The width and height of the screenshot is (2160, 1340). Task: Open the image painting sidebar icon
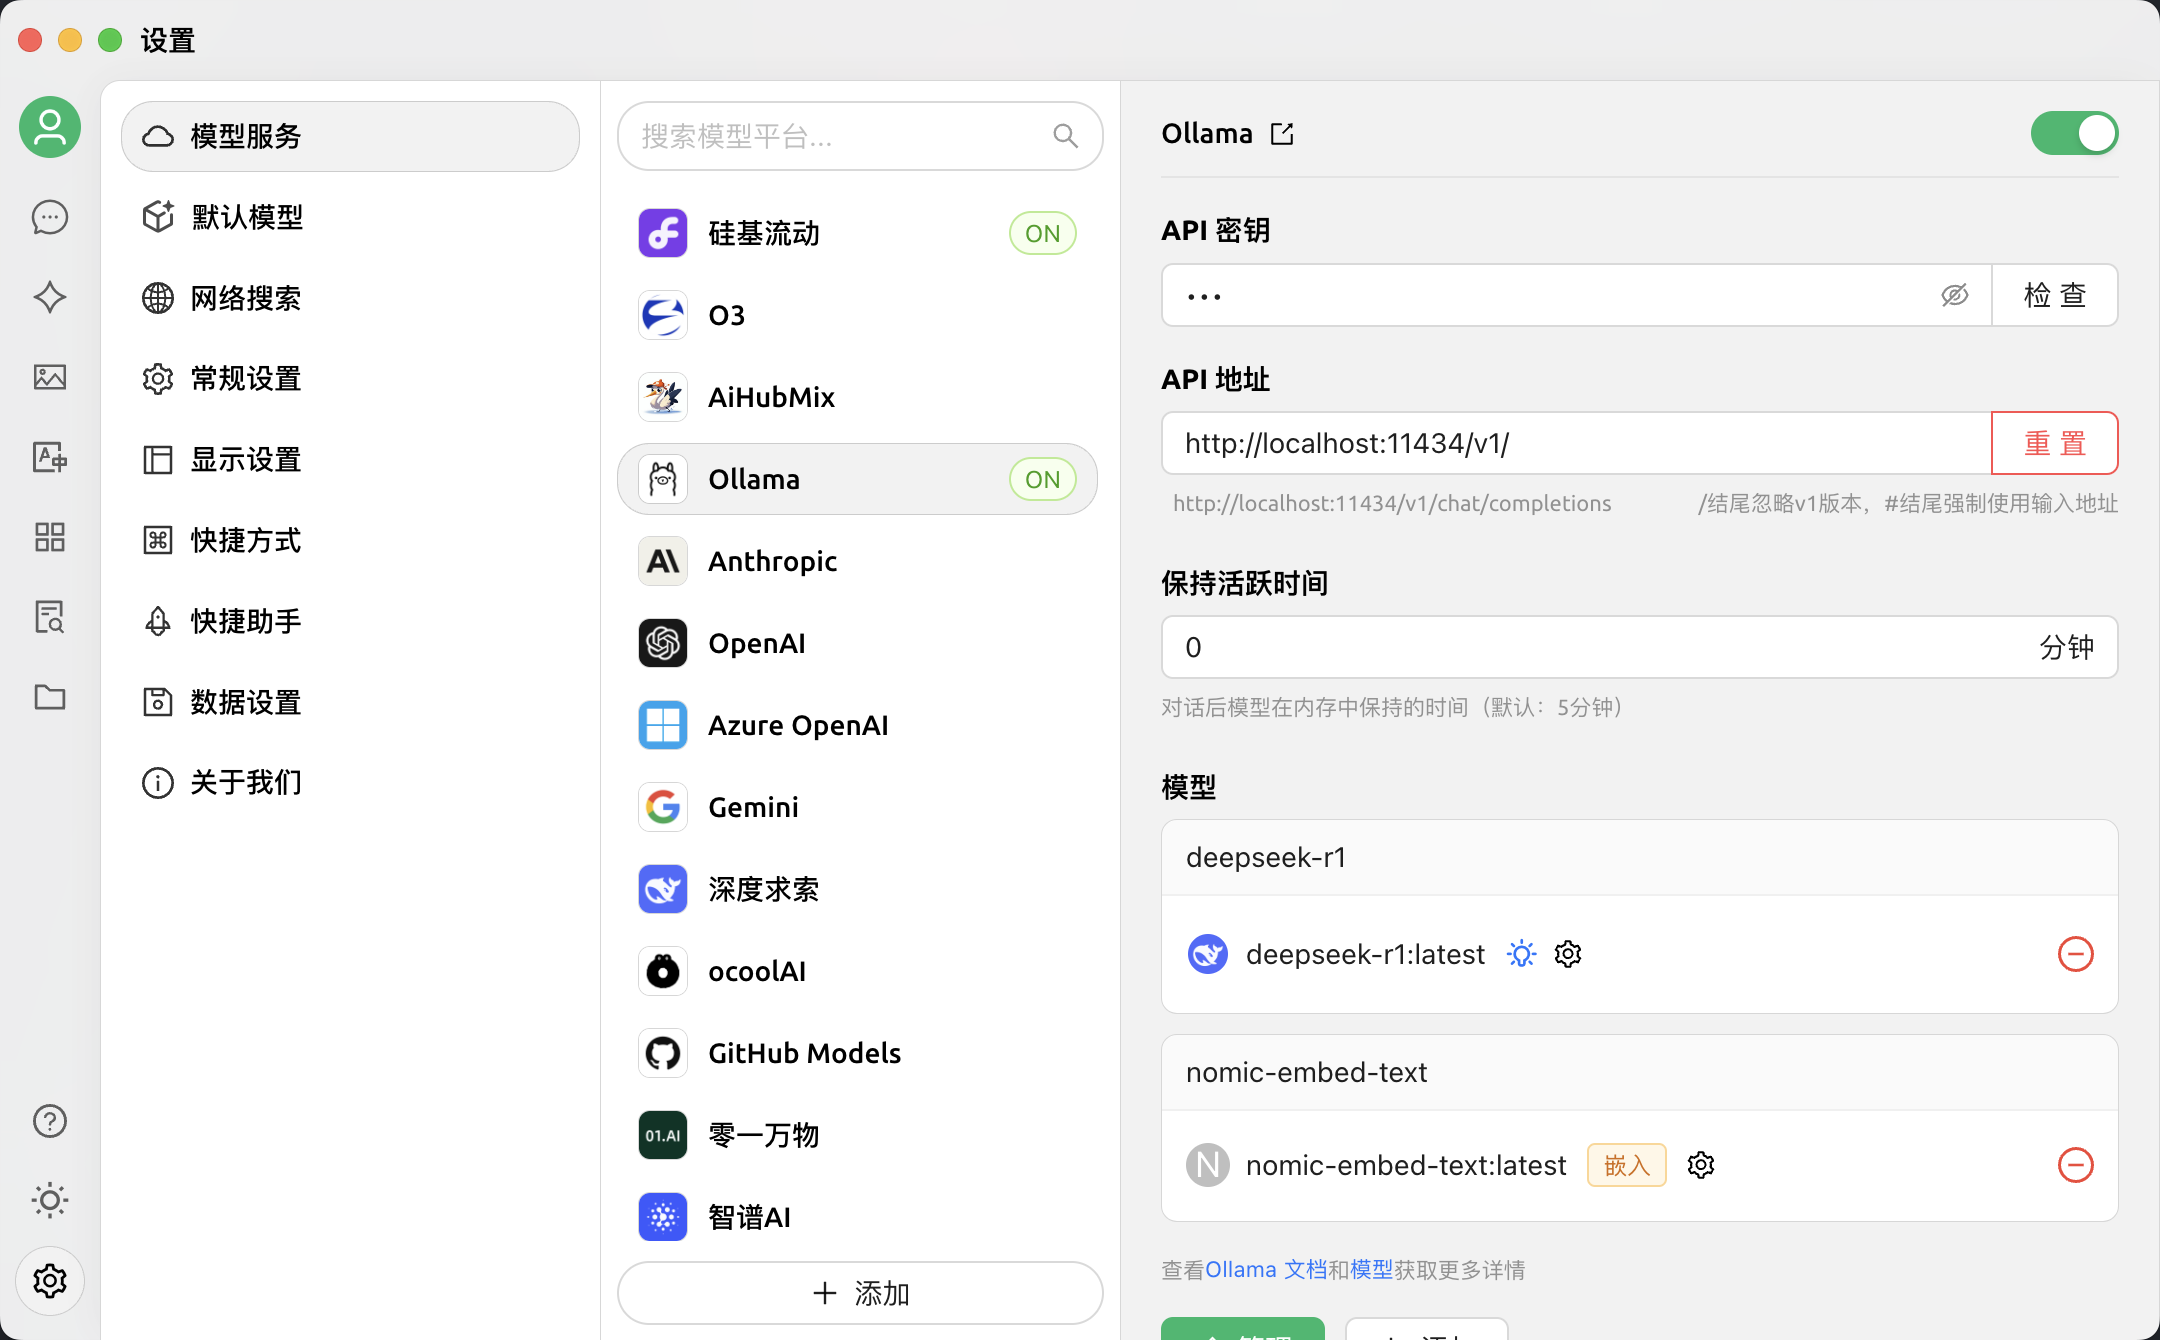pyautogui.click(x=50, y=377)
